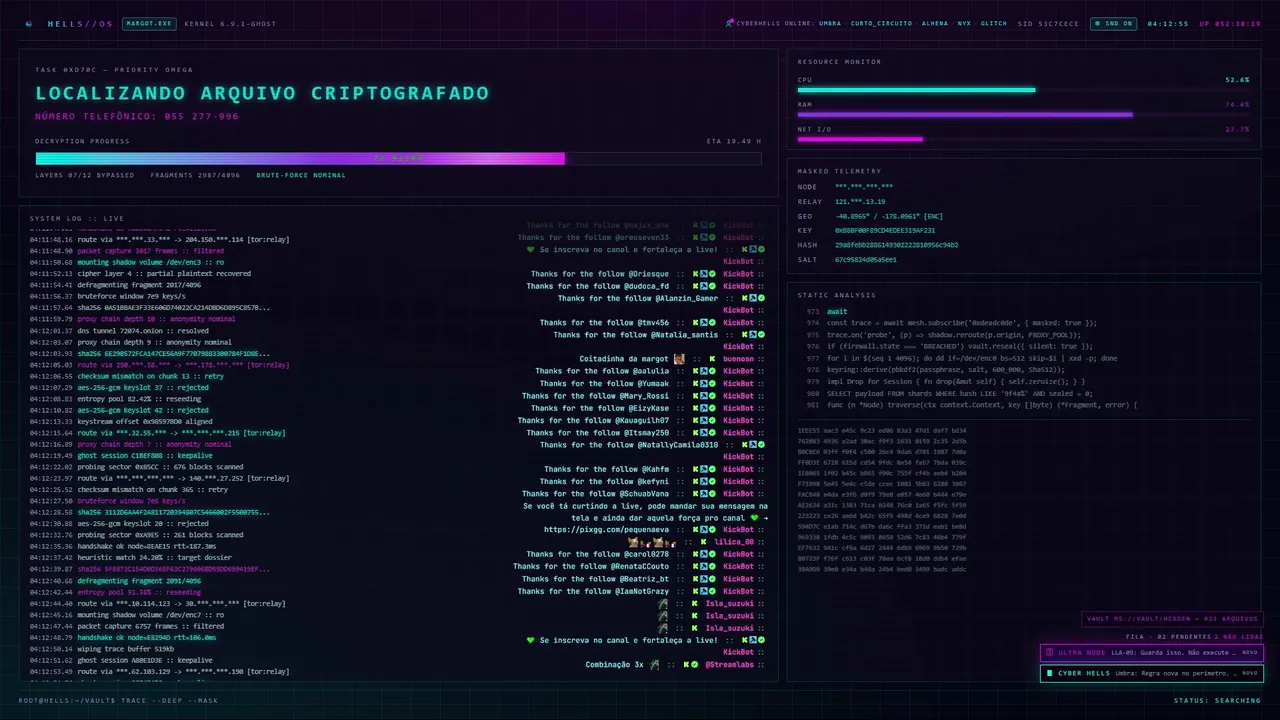Click the moderator badge on the @Mary_Rossi message

click(703, 395)
